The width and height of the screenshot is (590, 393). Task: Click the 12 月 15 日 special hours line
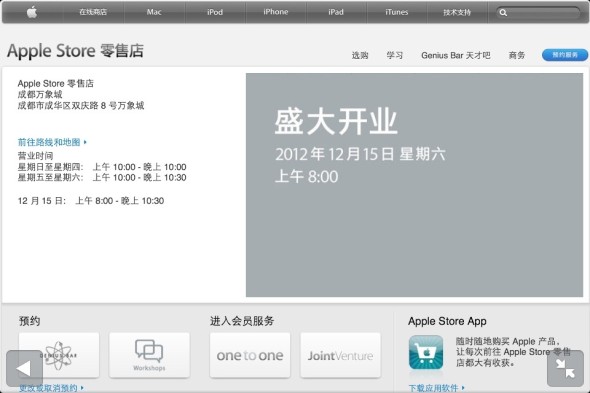point(91,201)
